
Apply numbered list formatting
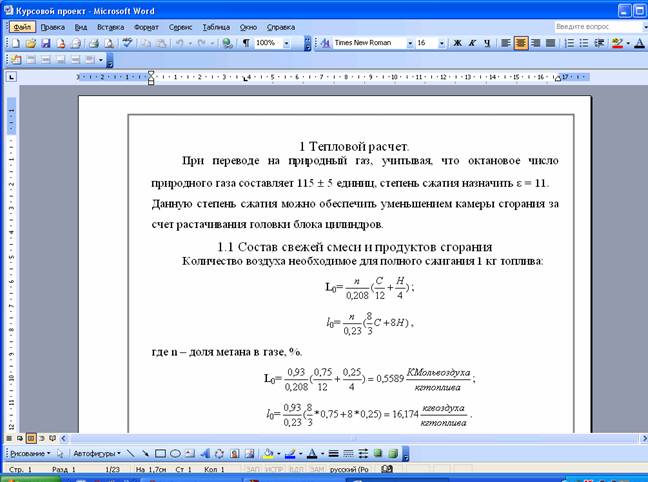tap(569, 43)
